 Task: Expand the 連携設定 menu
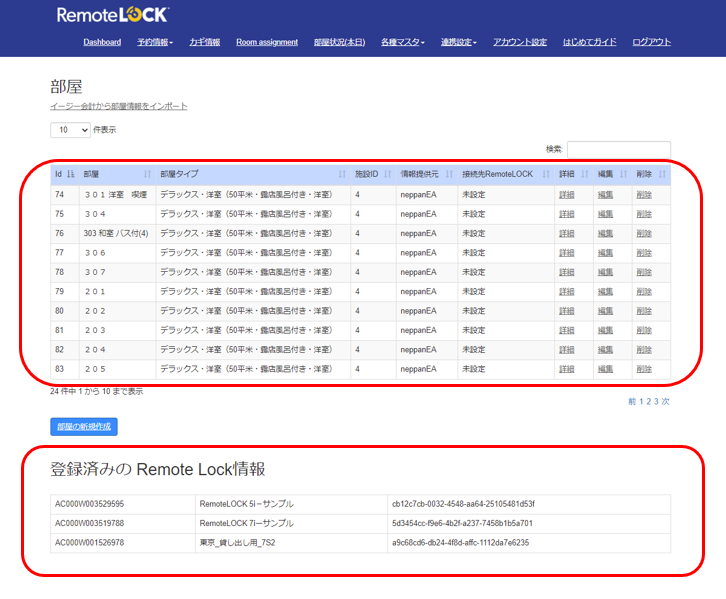[458, 42]
